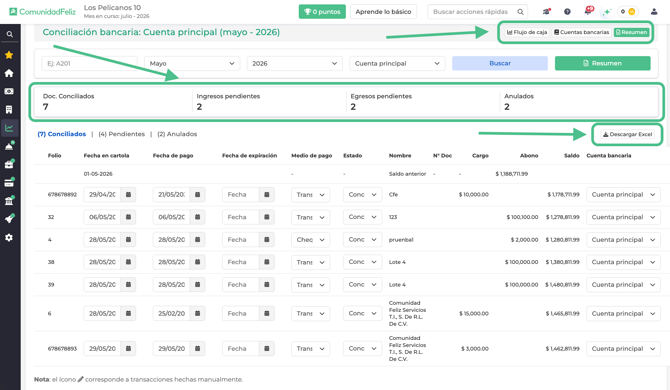Click the Doc. Conciliados summary card
Screen dimensions: 670x390
coord(113,102)
